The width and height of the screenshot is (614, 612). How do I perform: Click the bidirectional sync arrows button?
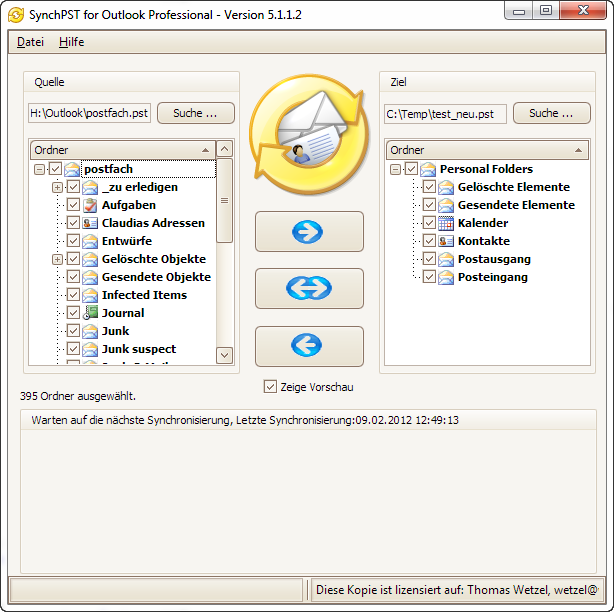click(309, 289)
